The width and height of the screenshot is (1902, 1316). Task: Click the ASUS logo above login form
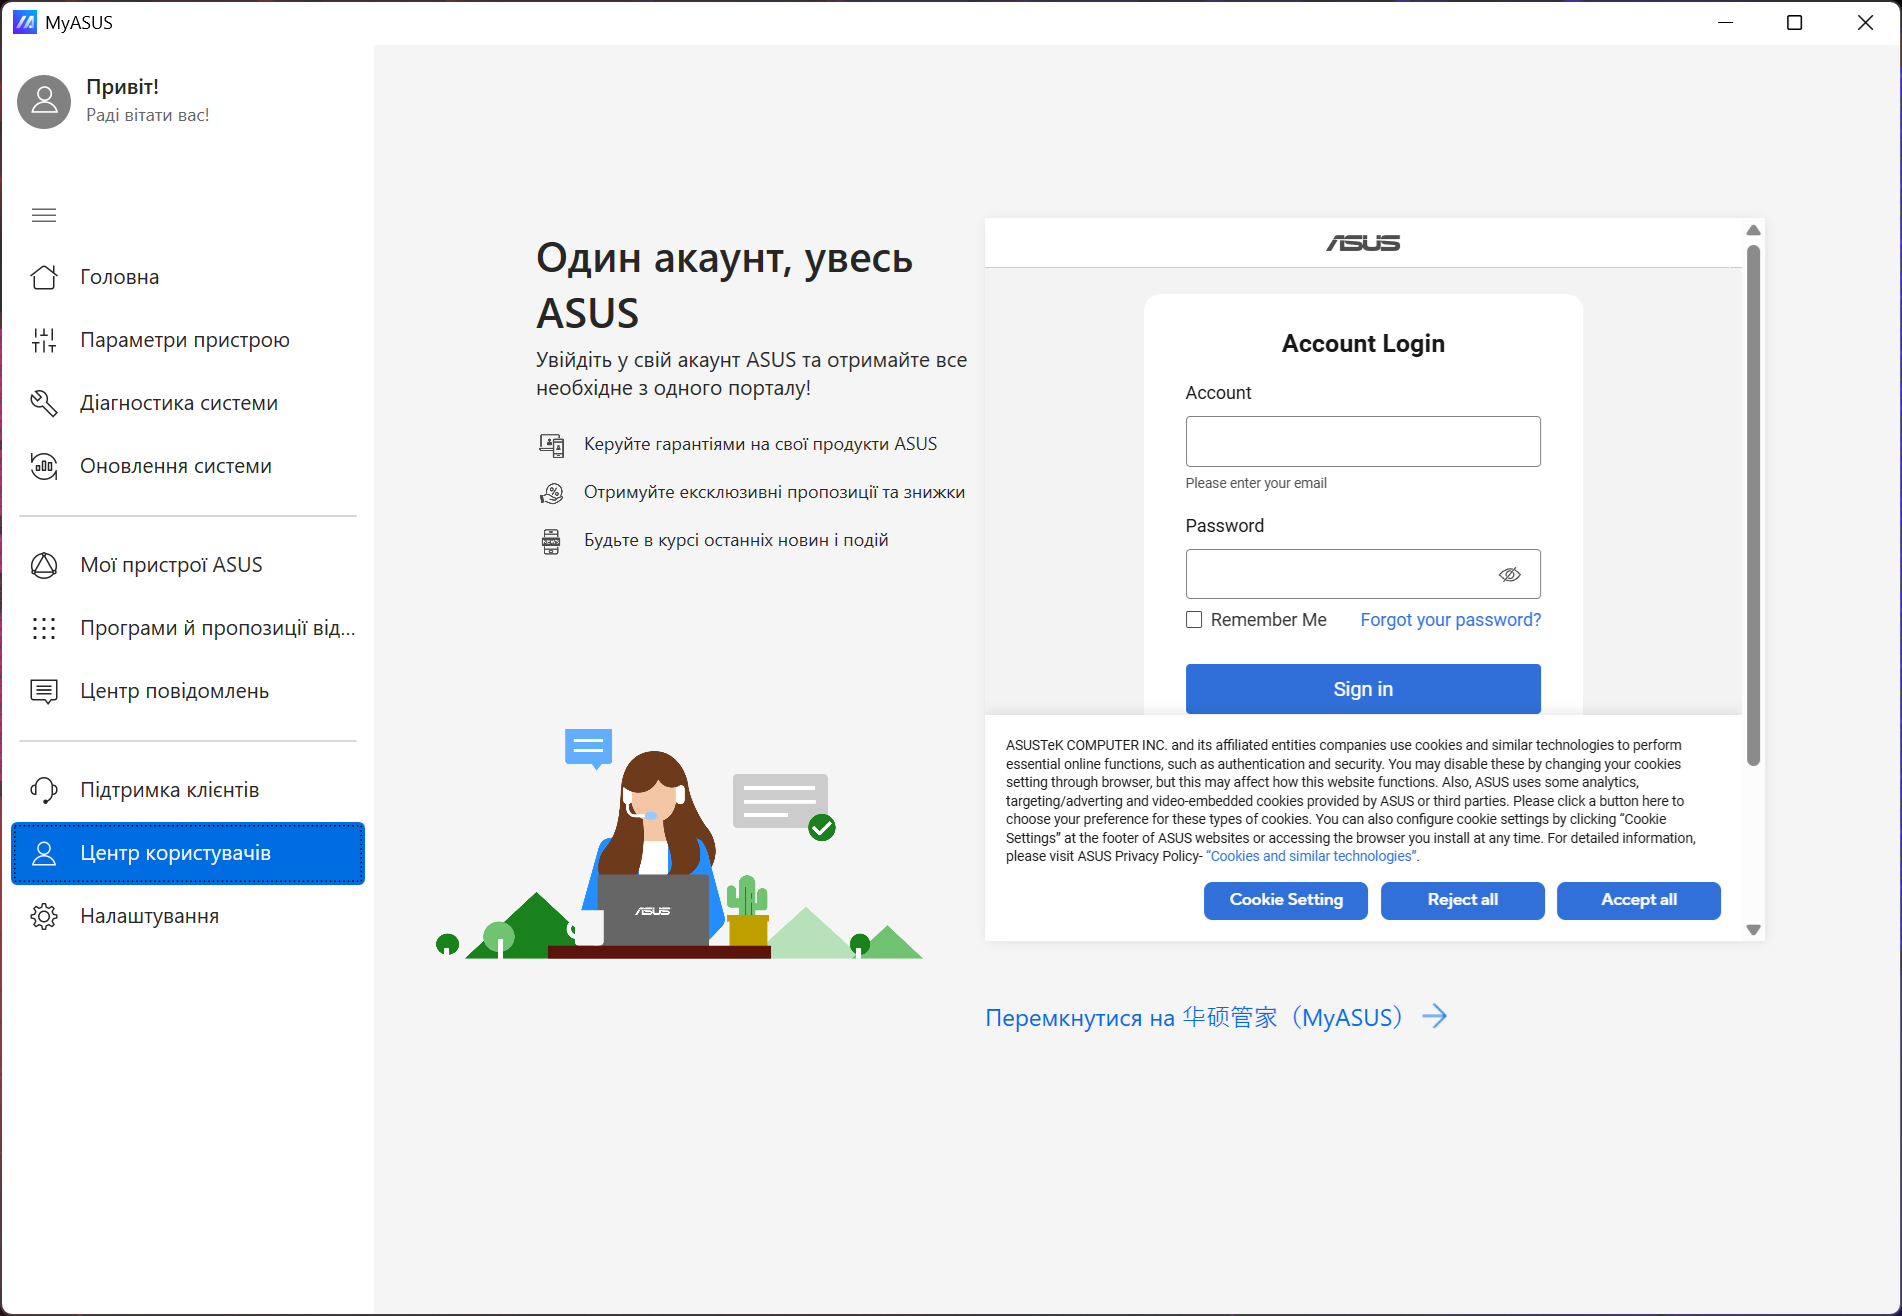pyautogui.click(x=1363, y=243)
